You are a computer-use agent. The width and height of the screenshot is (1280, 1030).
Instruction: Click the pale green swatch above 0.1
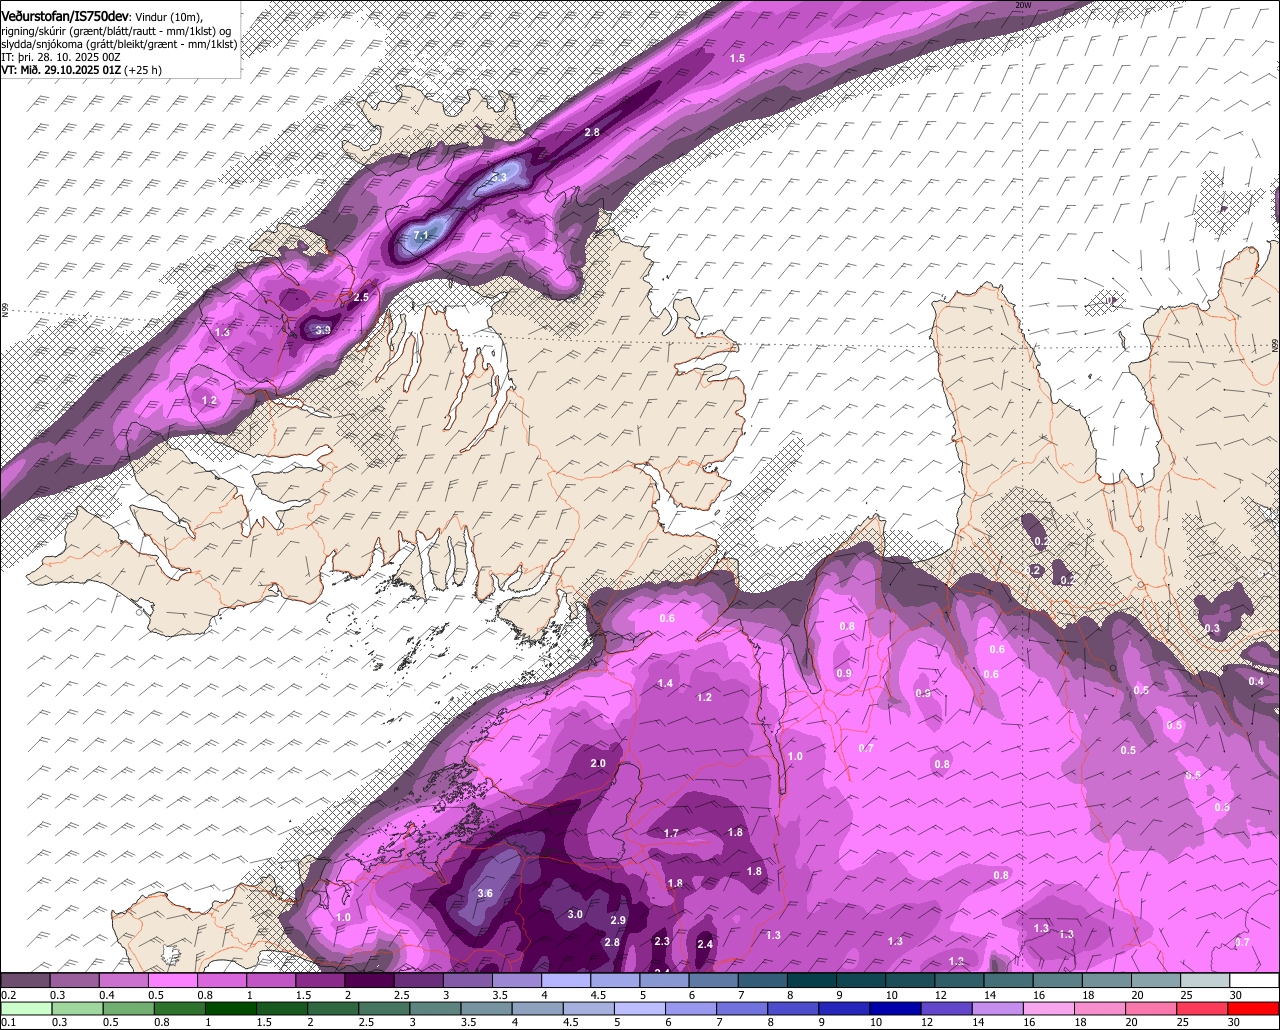pos(25,1009)
